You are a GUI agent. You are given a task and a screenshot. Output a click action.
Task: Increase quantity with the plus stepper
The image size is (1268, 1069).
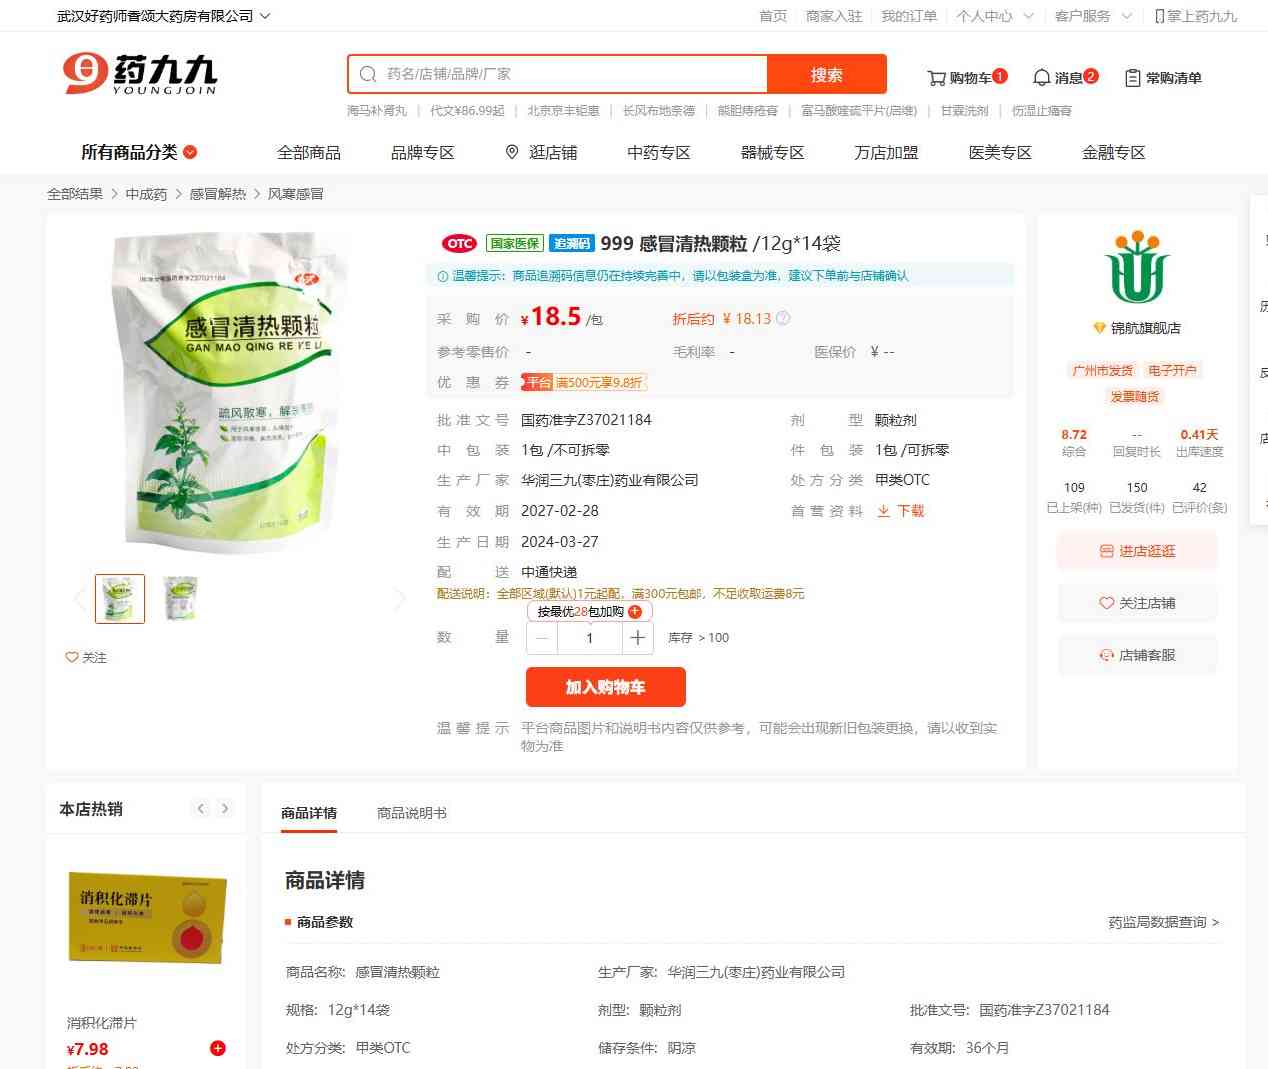[x=637, y=637]
